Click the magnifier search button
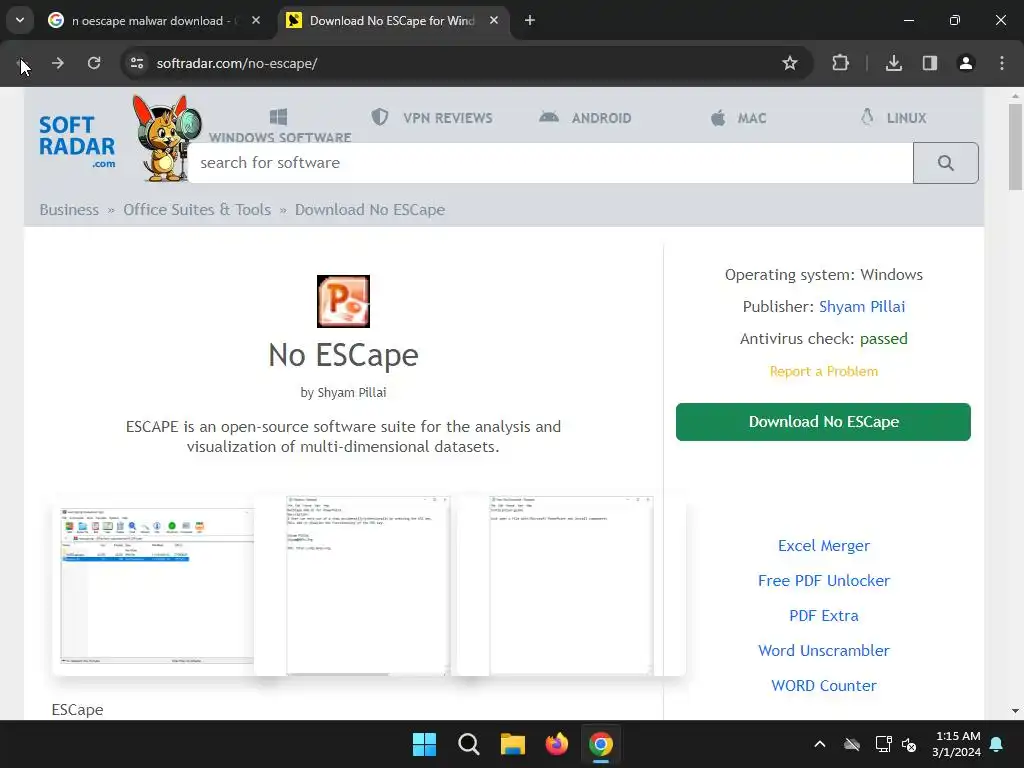Viewport: 1024px width, 768px height. tap(946, 163)
